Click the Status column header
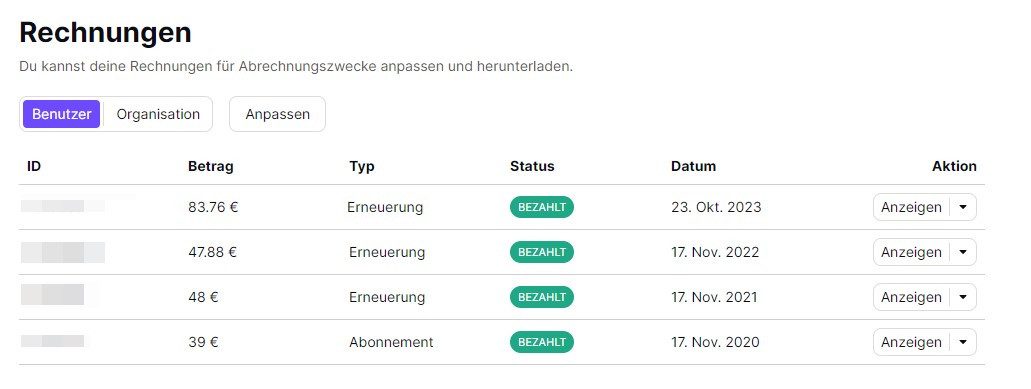Screen dimensions: 1031x389 click(x=532, y=166)
